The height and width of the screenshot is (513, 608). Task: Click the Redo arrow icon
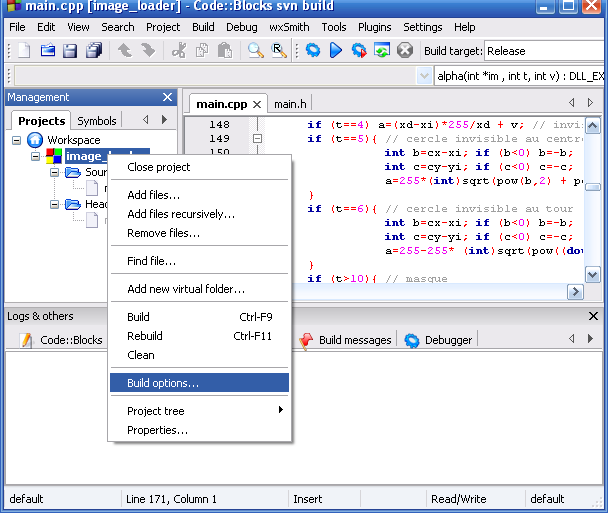click(148, 50)
